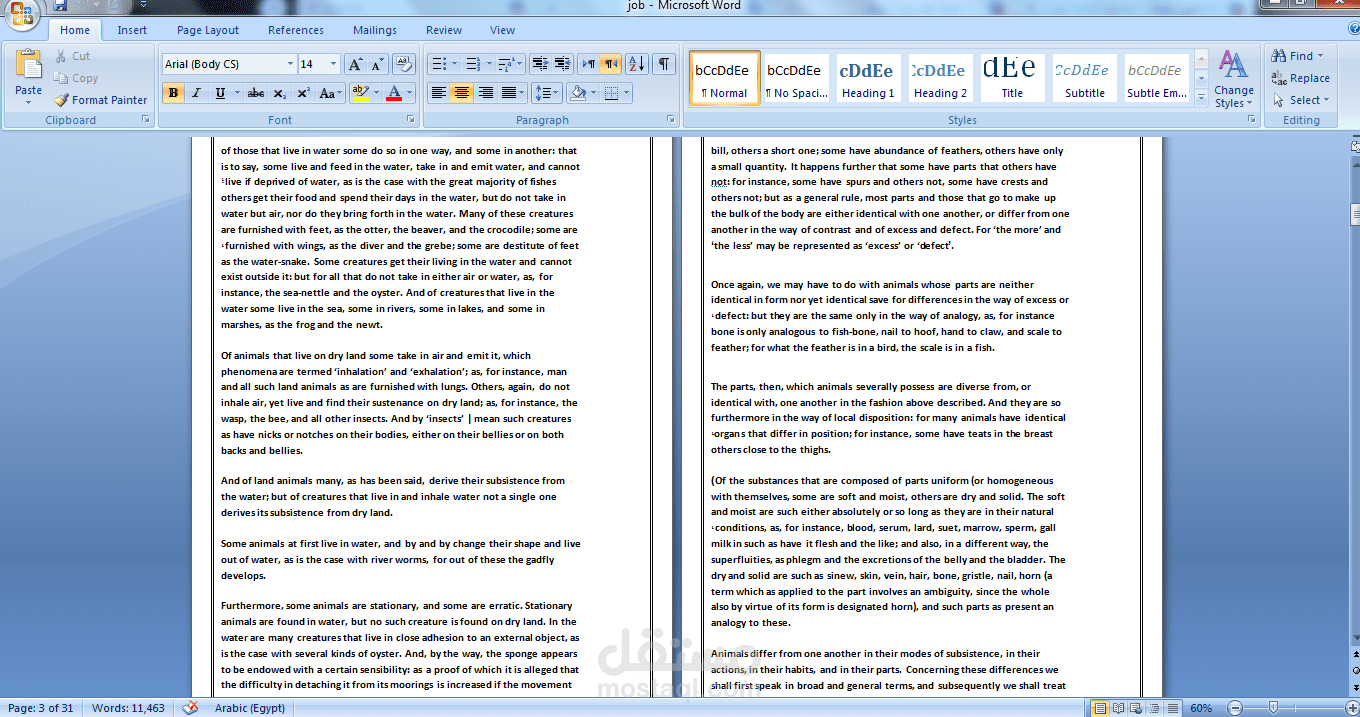Click the bullets list icon
The image size is (1360, 717).
438,64
